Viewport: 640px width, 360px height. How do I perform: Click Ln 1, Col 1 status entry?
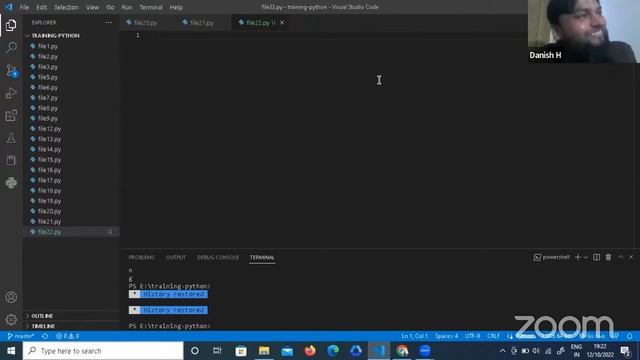tap(414, 336)
